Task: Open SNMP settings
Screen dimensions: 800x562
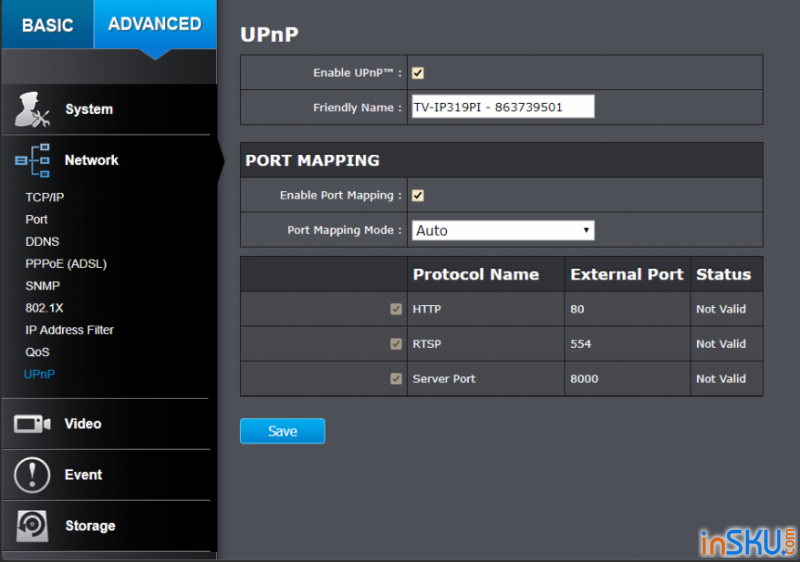Action: click(x=42, y=286)
